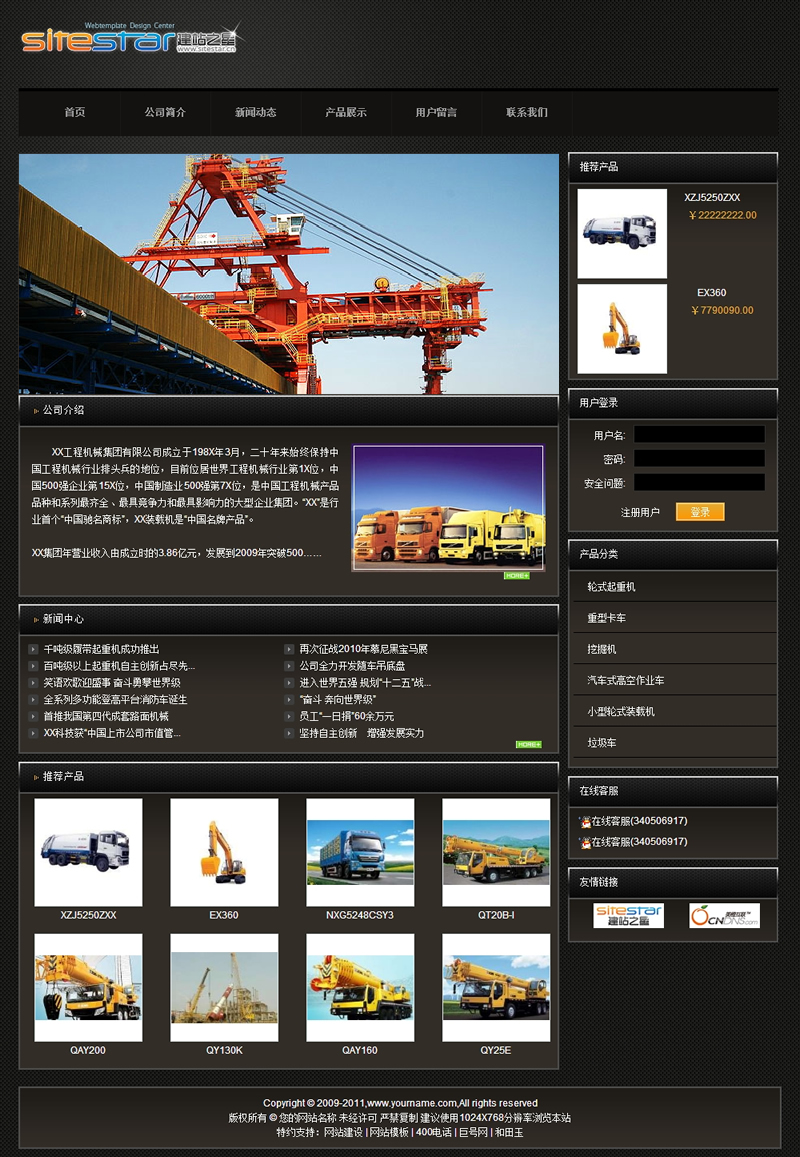Click the MORE icon in news section
The image size is (800, 1157).
tap(528, 744)
